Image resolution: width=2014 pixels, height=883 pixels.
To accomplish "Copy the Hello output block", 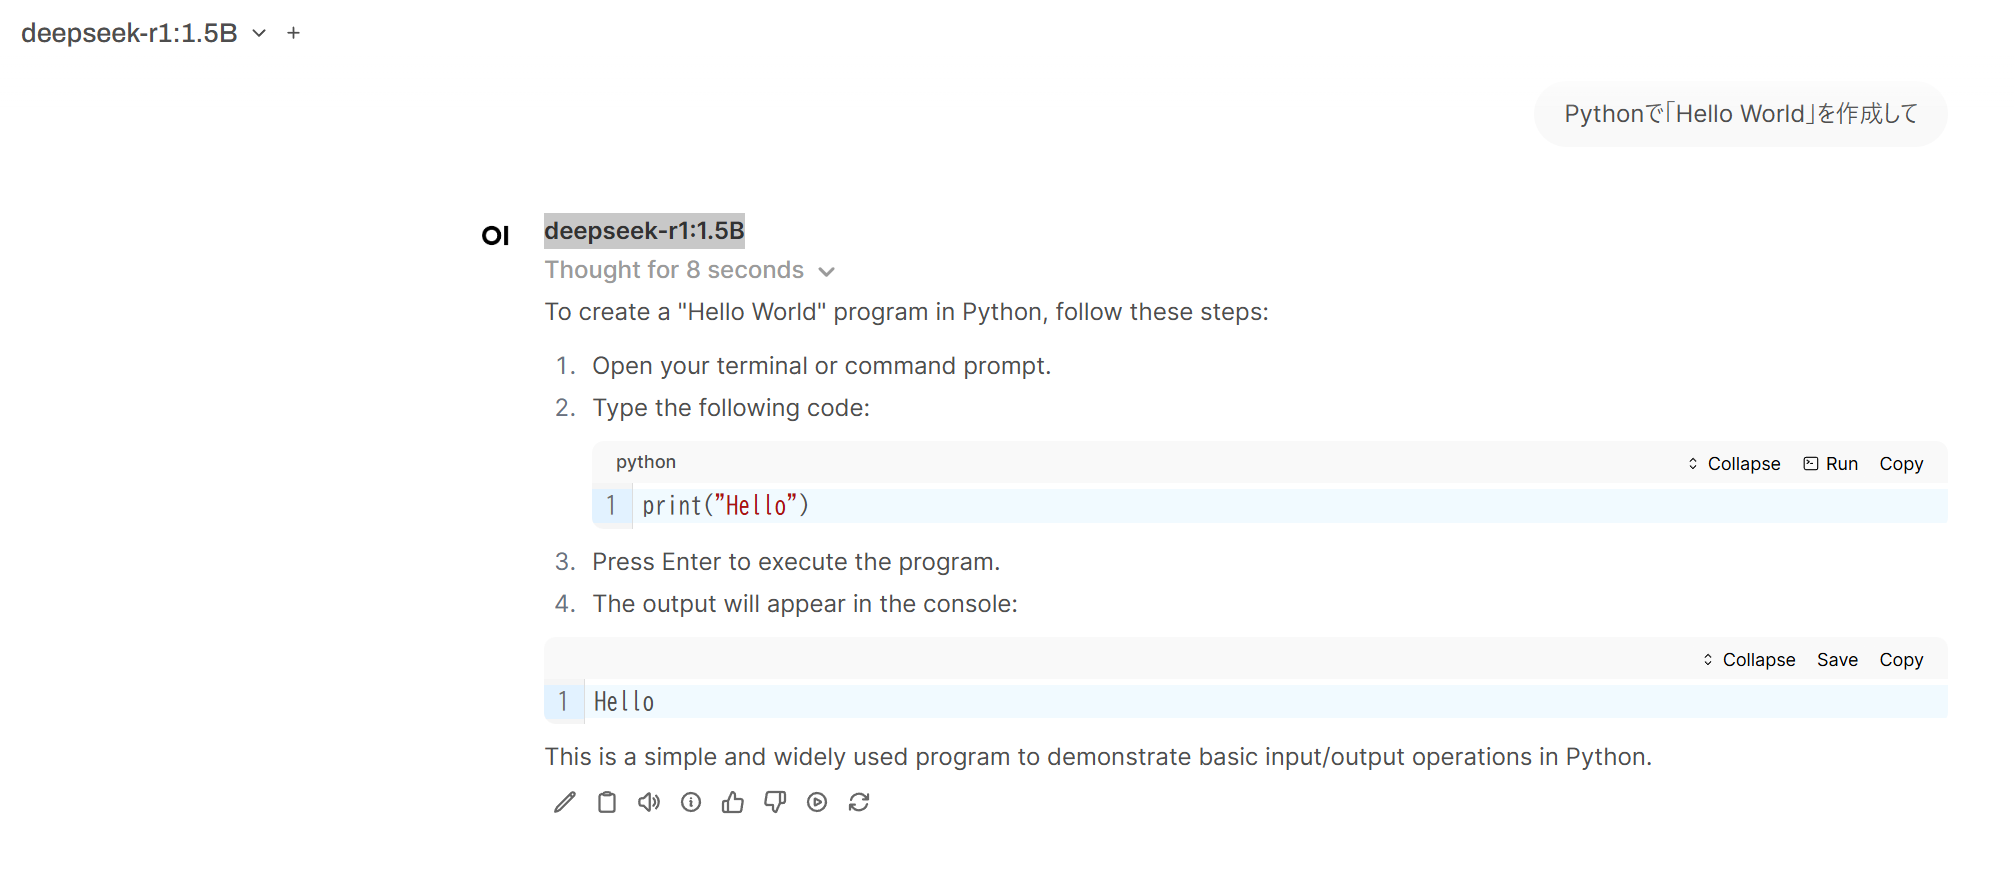I will tap(1901, 660).
